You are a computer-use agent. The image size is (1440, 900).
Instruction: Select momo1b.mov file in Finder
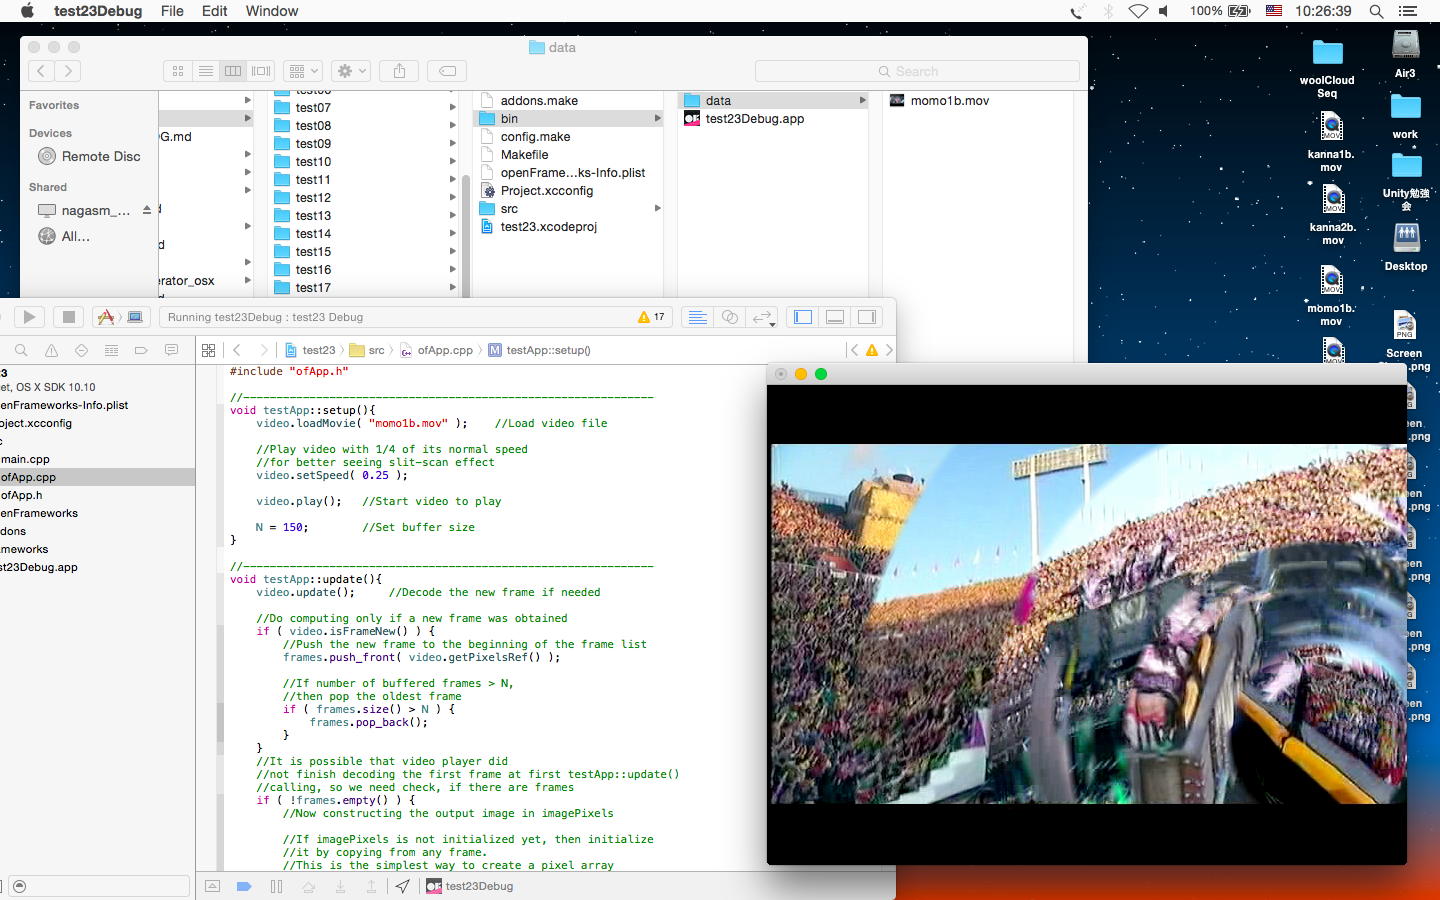coord(948,101)
